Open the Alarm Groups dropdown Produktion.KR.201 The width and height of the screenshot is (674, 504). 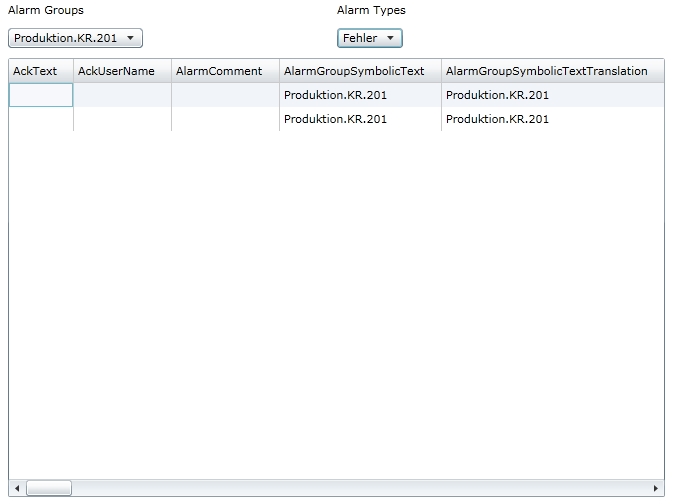pyautogui.click(x=76, y=38)
